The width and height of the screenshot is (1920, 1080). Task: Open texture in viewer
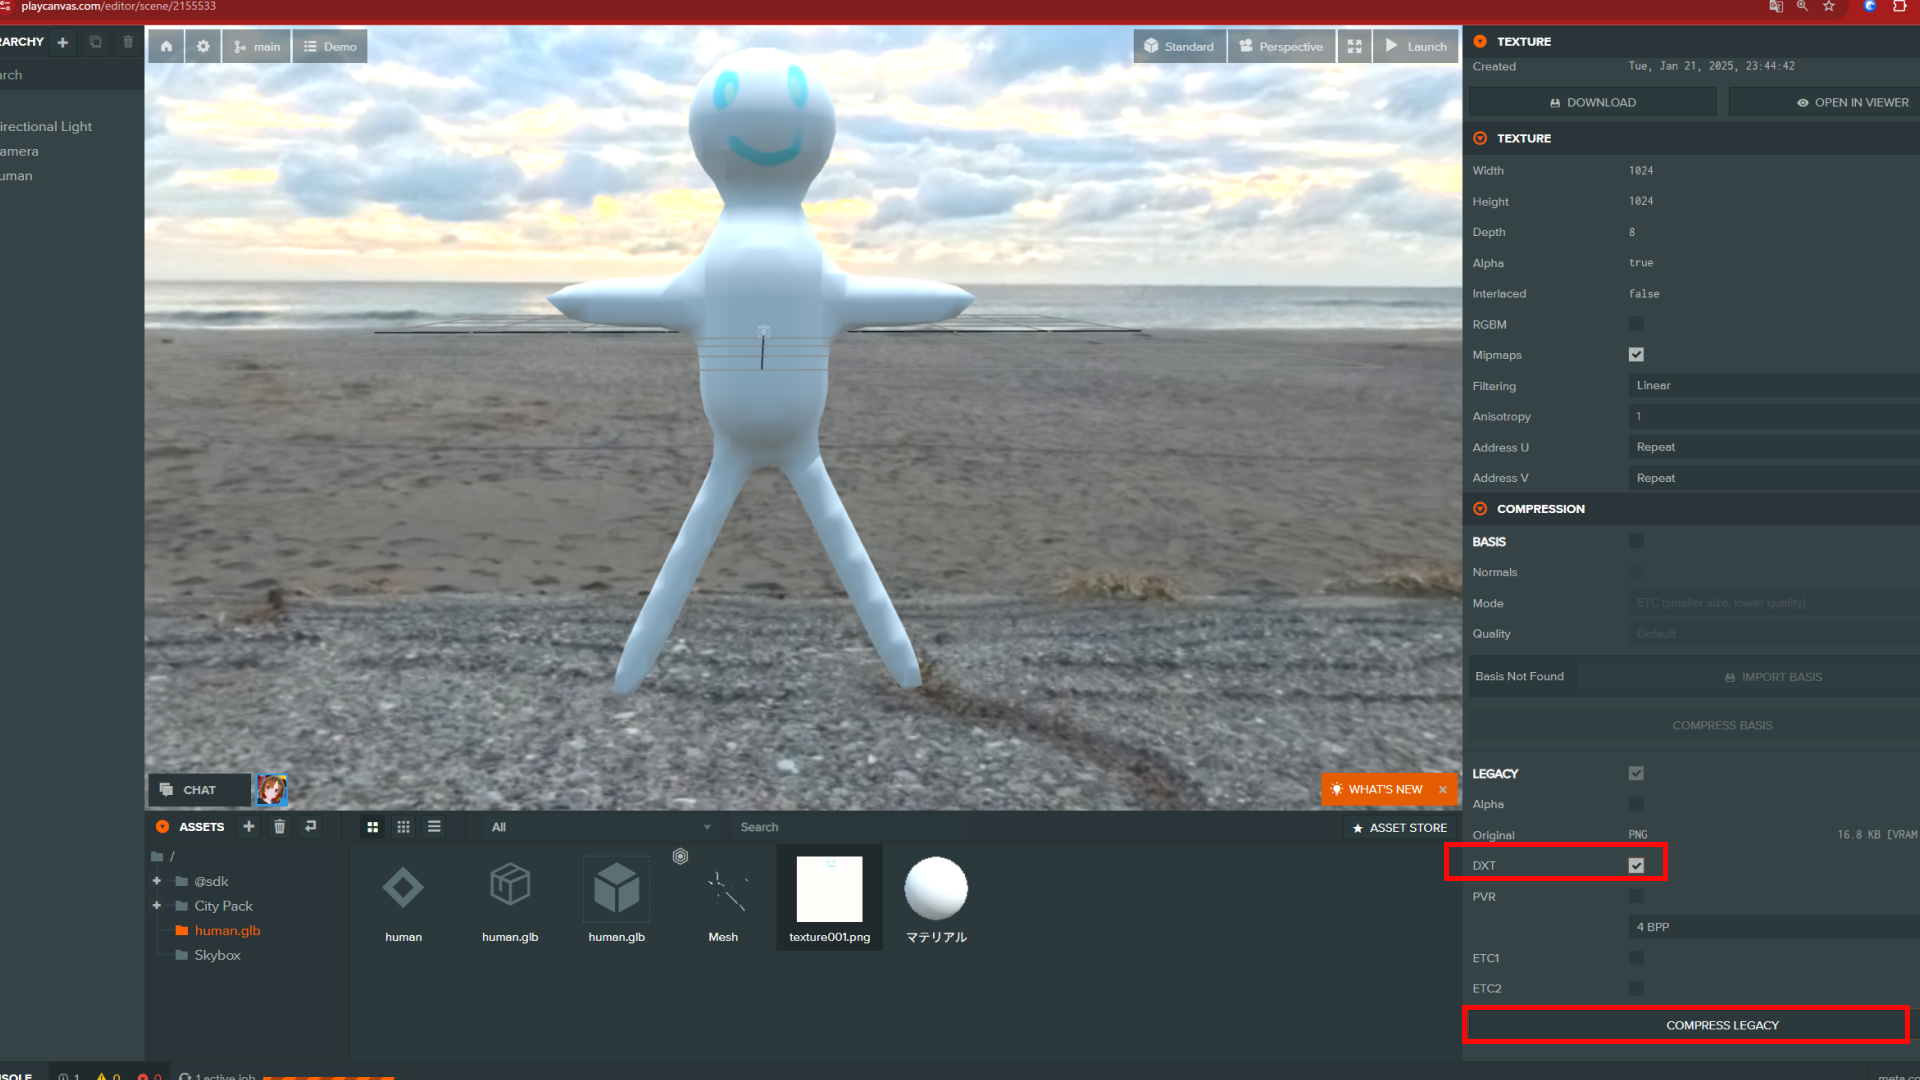1824,102
